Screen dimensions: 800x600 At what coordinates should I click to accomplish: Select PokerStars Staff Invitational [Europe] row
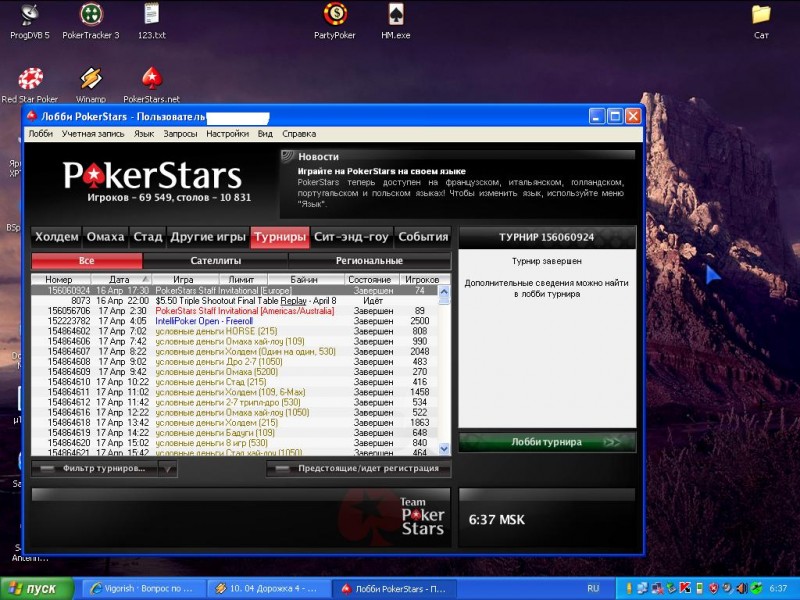[234, 290]
